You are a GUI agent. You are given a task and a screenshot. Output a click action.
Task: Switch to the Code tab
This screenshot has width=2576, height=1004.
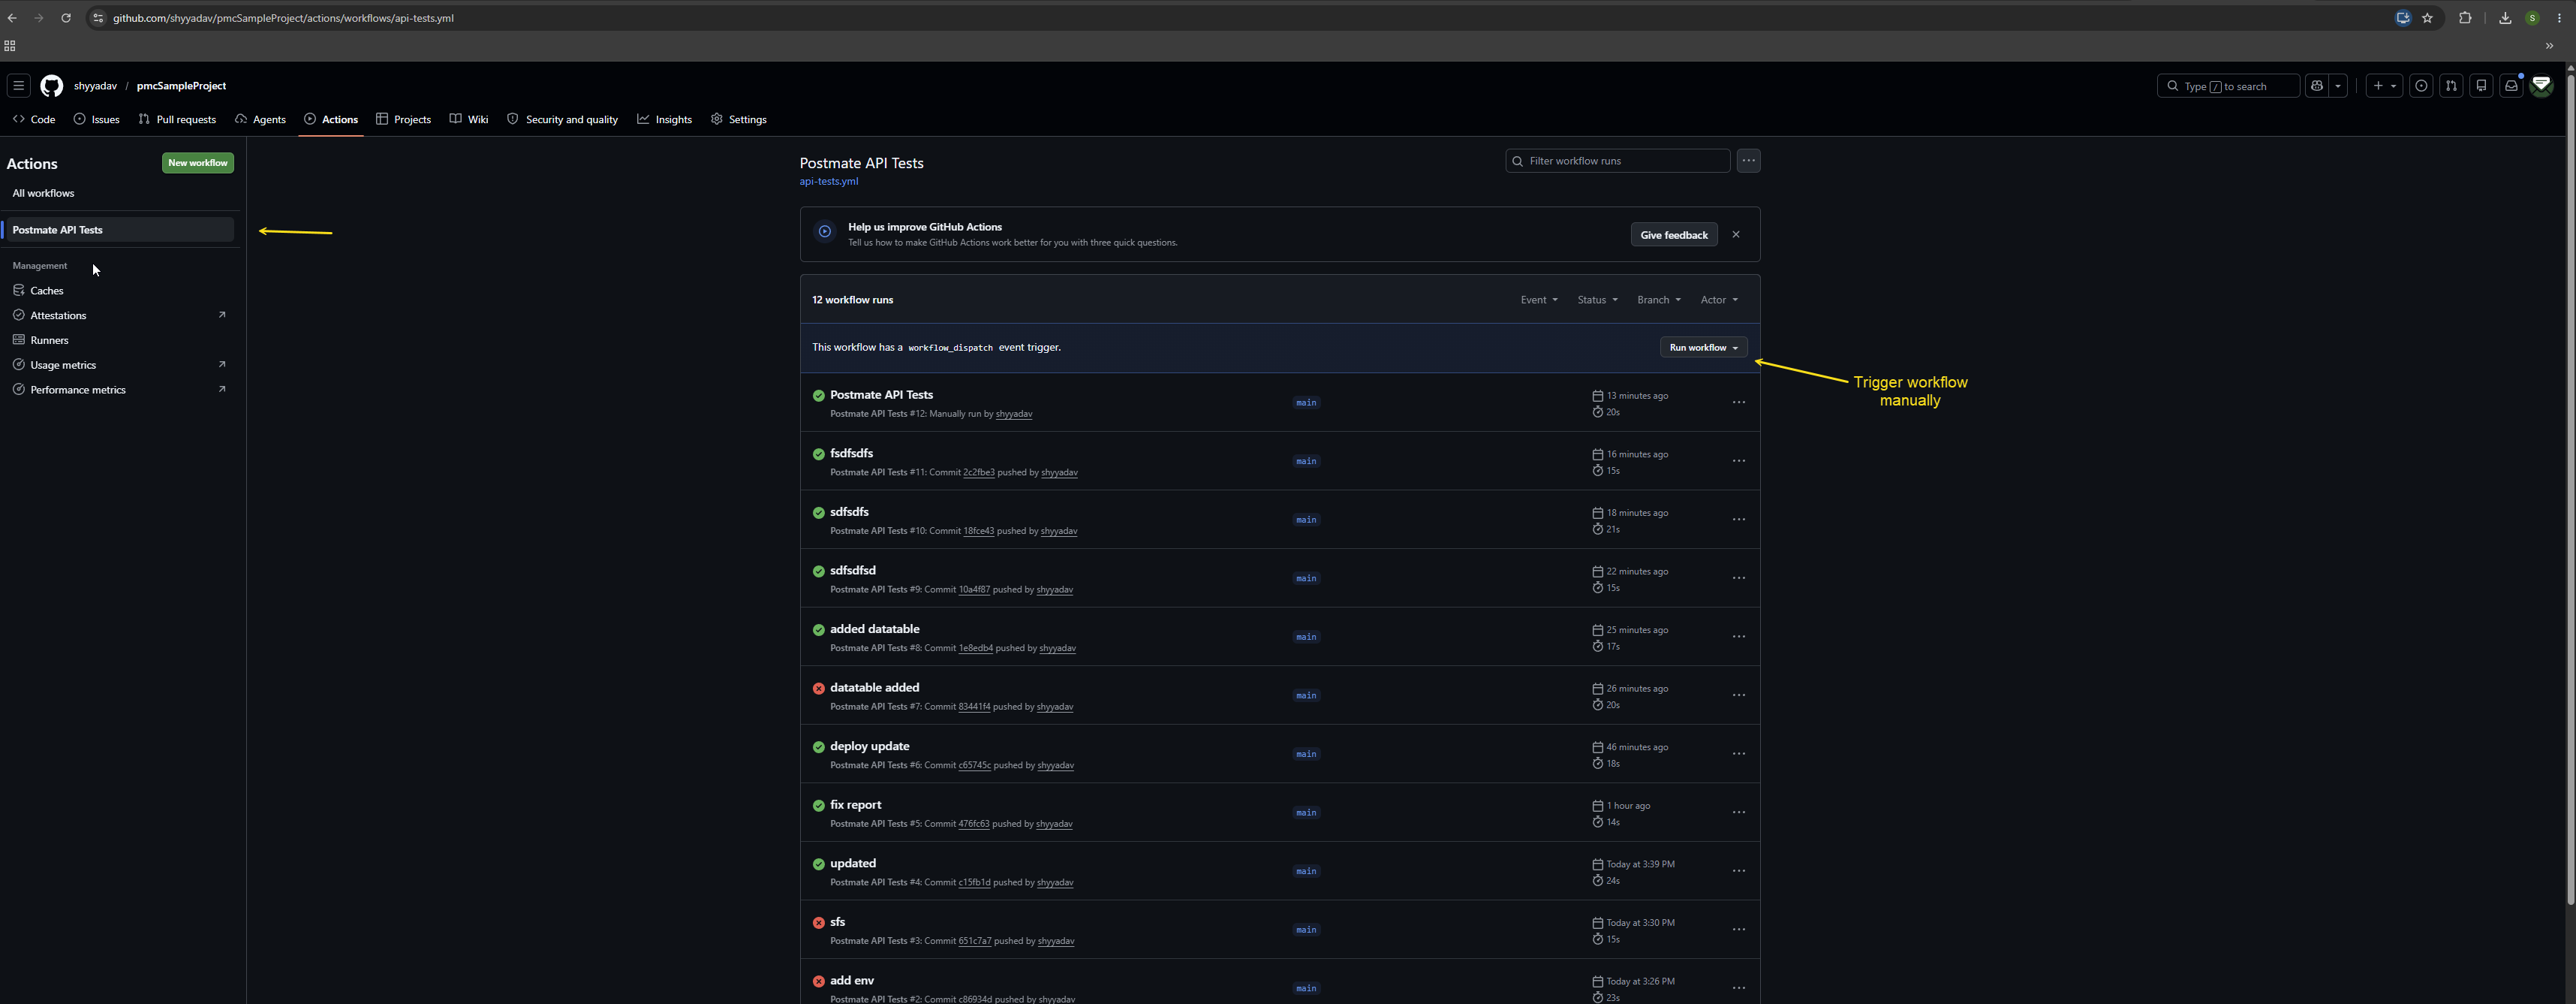tap(34, 119)
